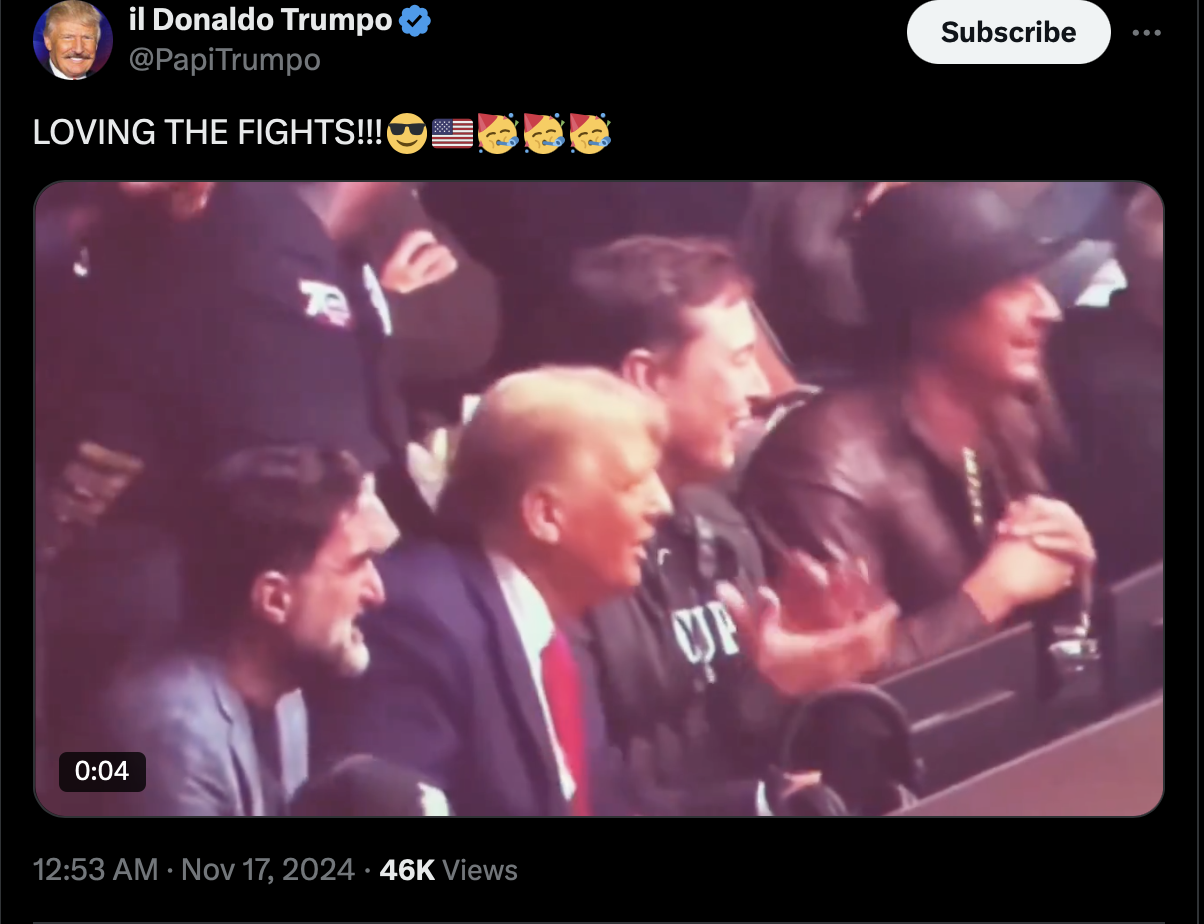Open the il Donaldo Trumpo profile avatar
The width and height of the screenshot is (1204, 924).
pyautogui.click(x=72, y=40)
